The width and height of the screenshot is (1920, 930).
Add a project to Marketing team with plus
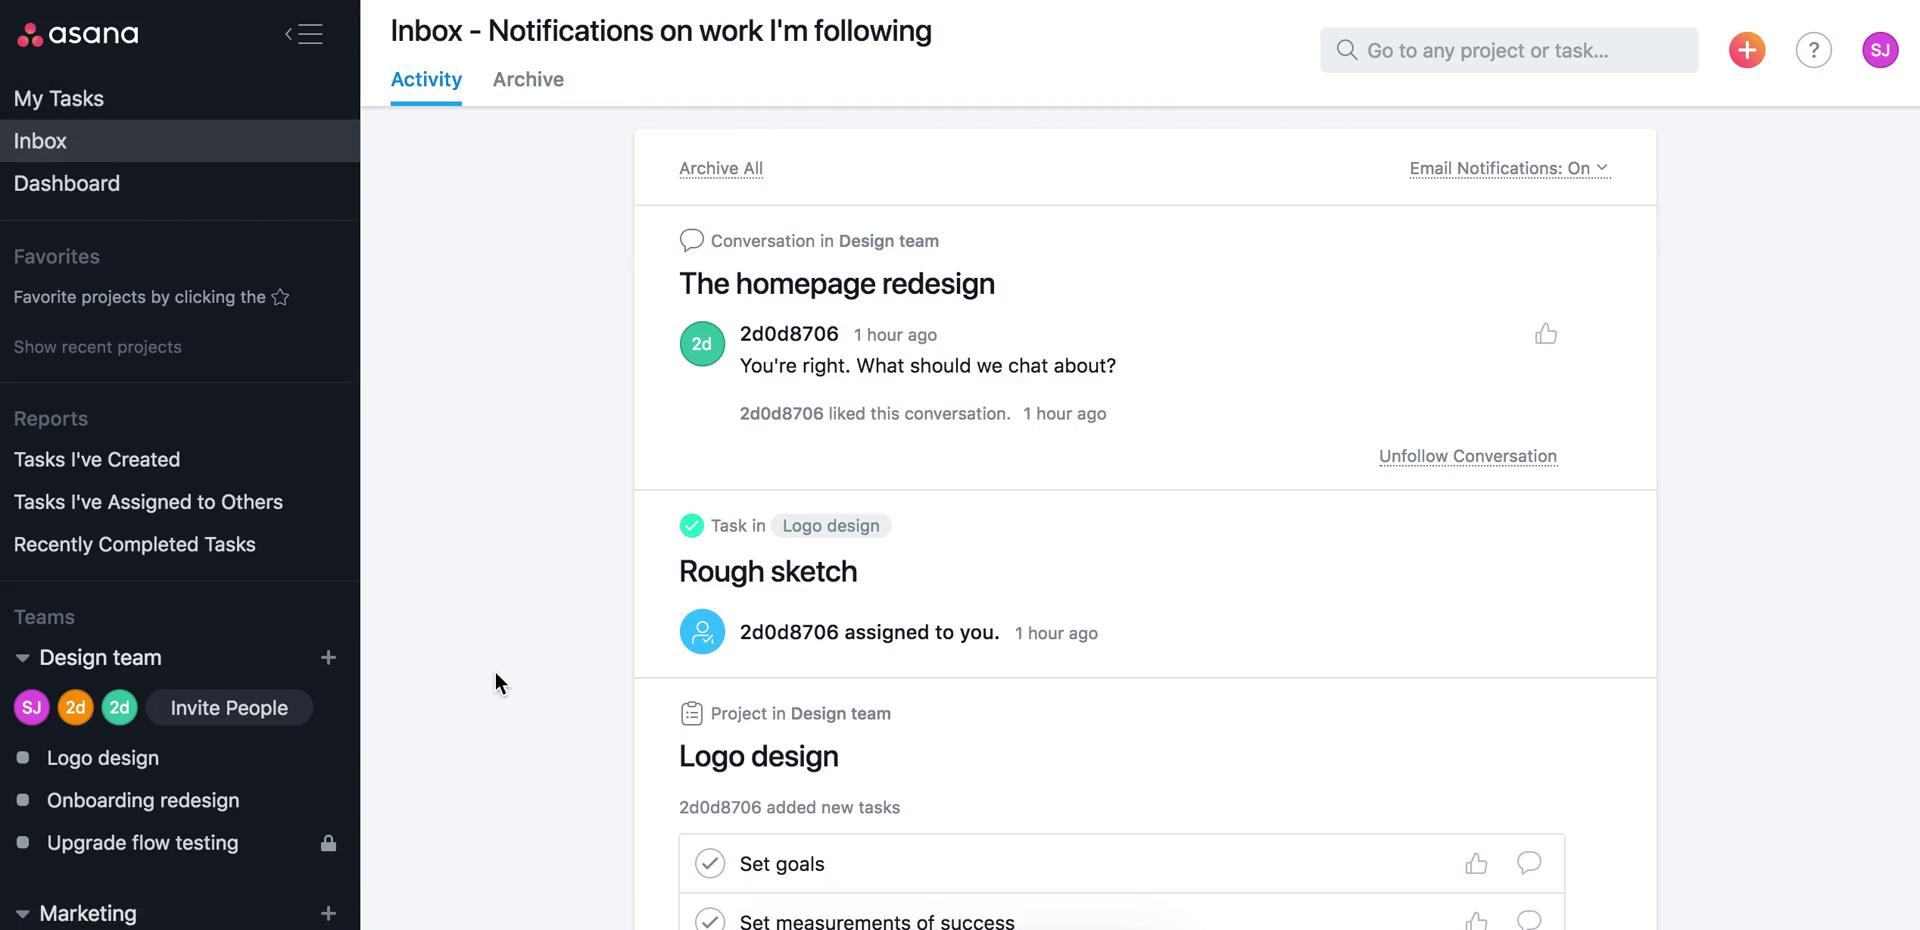[x=328, y=913]
